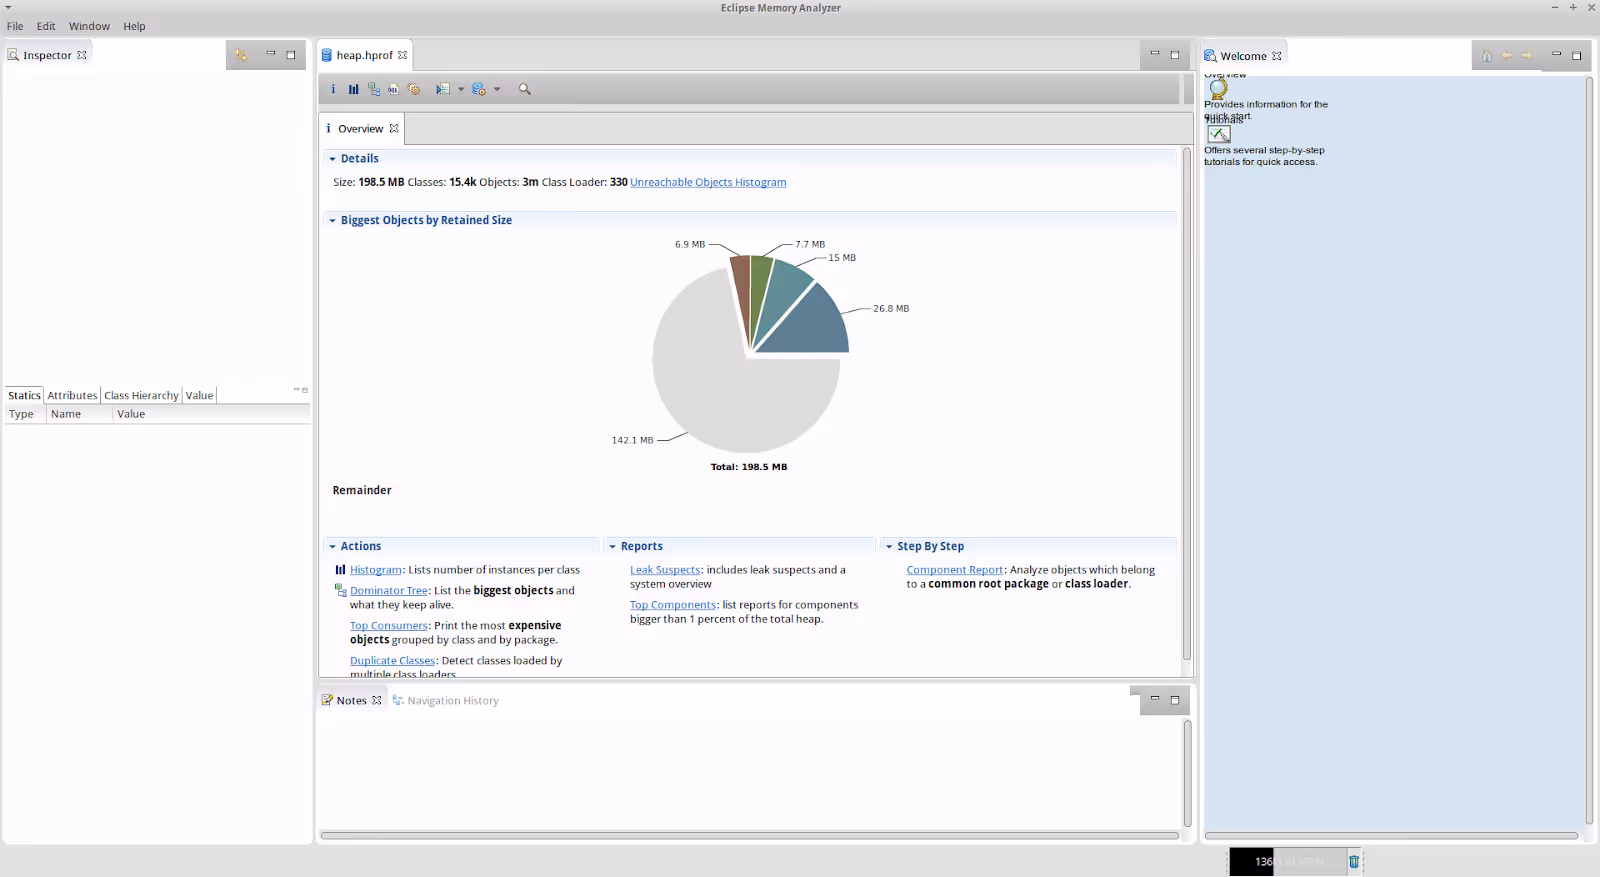The width and height of the screenshot is (1600, 877).
Task: Select the 26.8 MB blue pie slice
Action: (812, 326)
